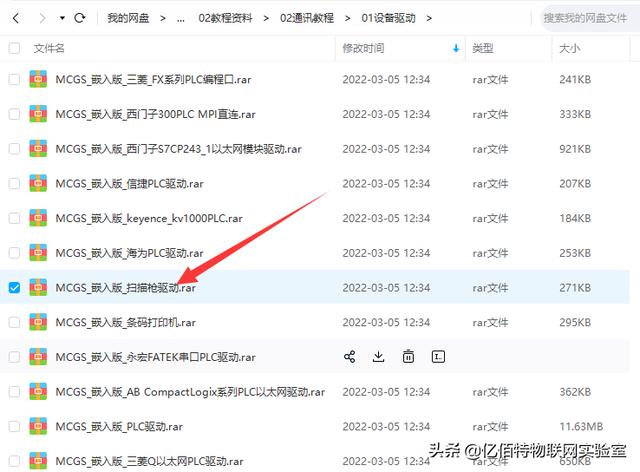The width and height of the screenshot is (640, 472).
Task: Select file name MCGS_嵌入版_三菱_FX系列PLC编程口.rar
Action: click(x=153, y=79)
